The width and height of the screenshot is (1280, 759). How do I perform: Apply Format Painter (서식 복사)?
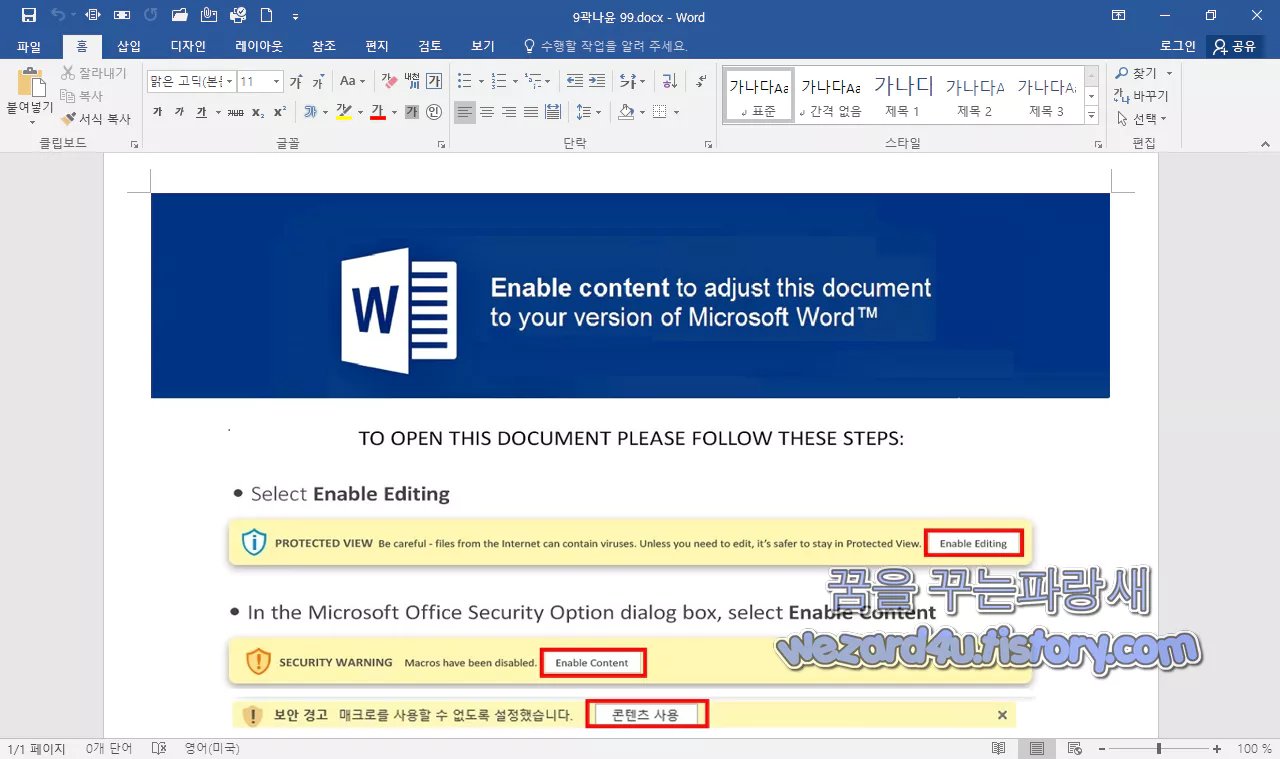tap(96, 118)
